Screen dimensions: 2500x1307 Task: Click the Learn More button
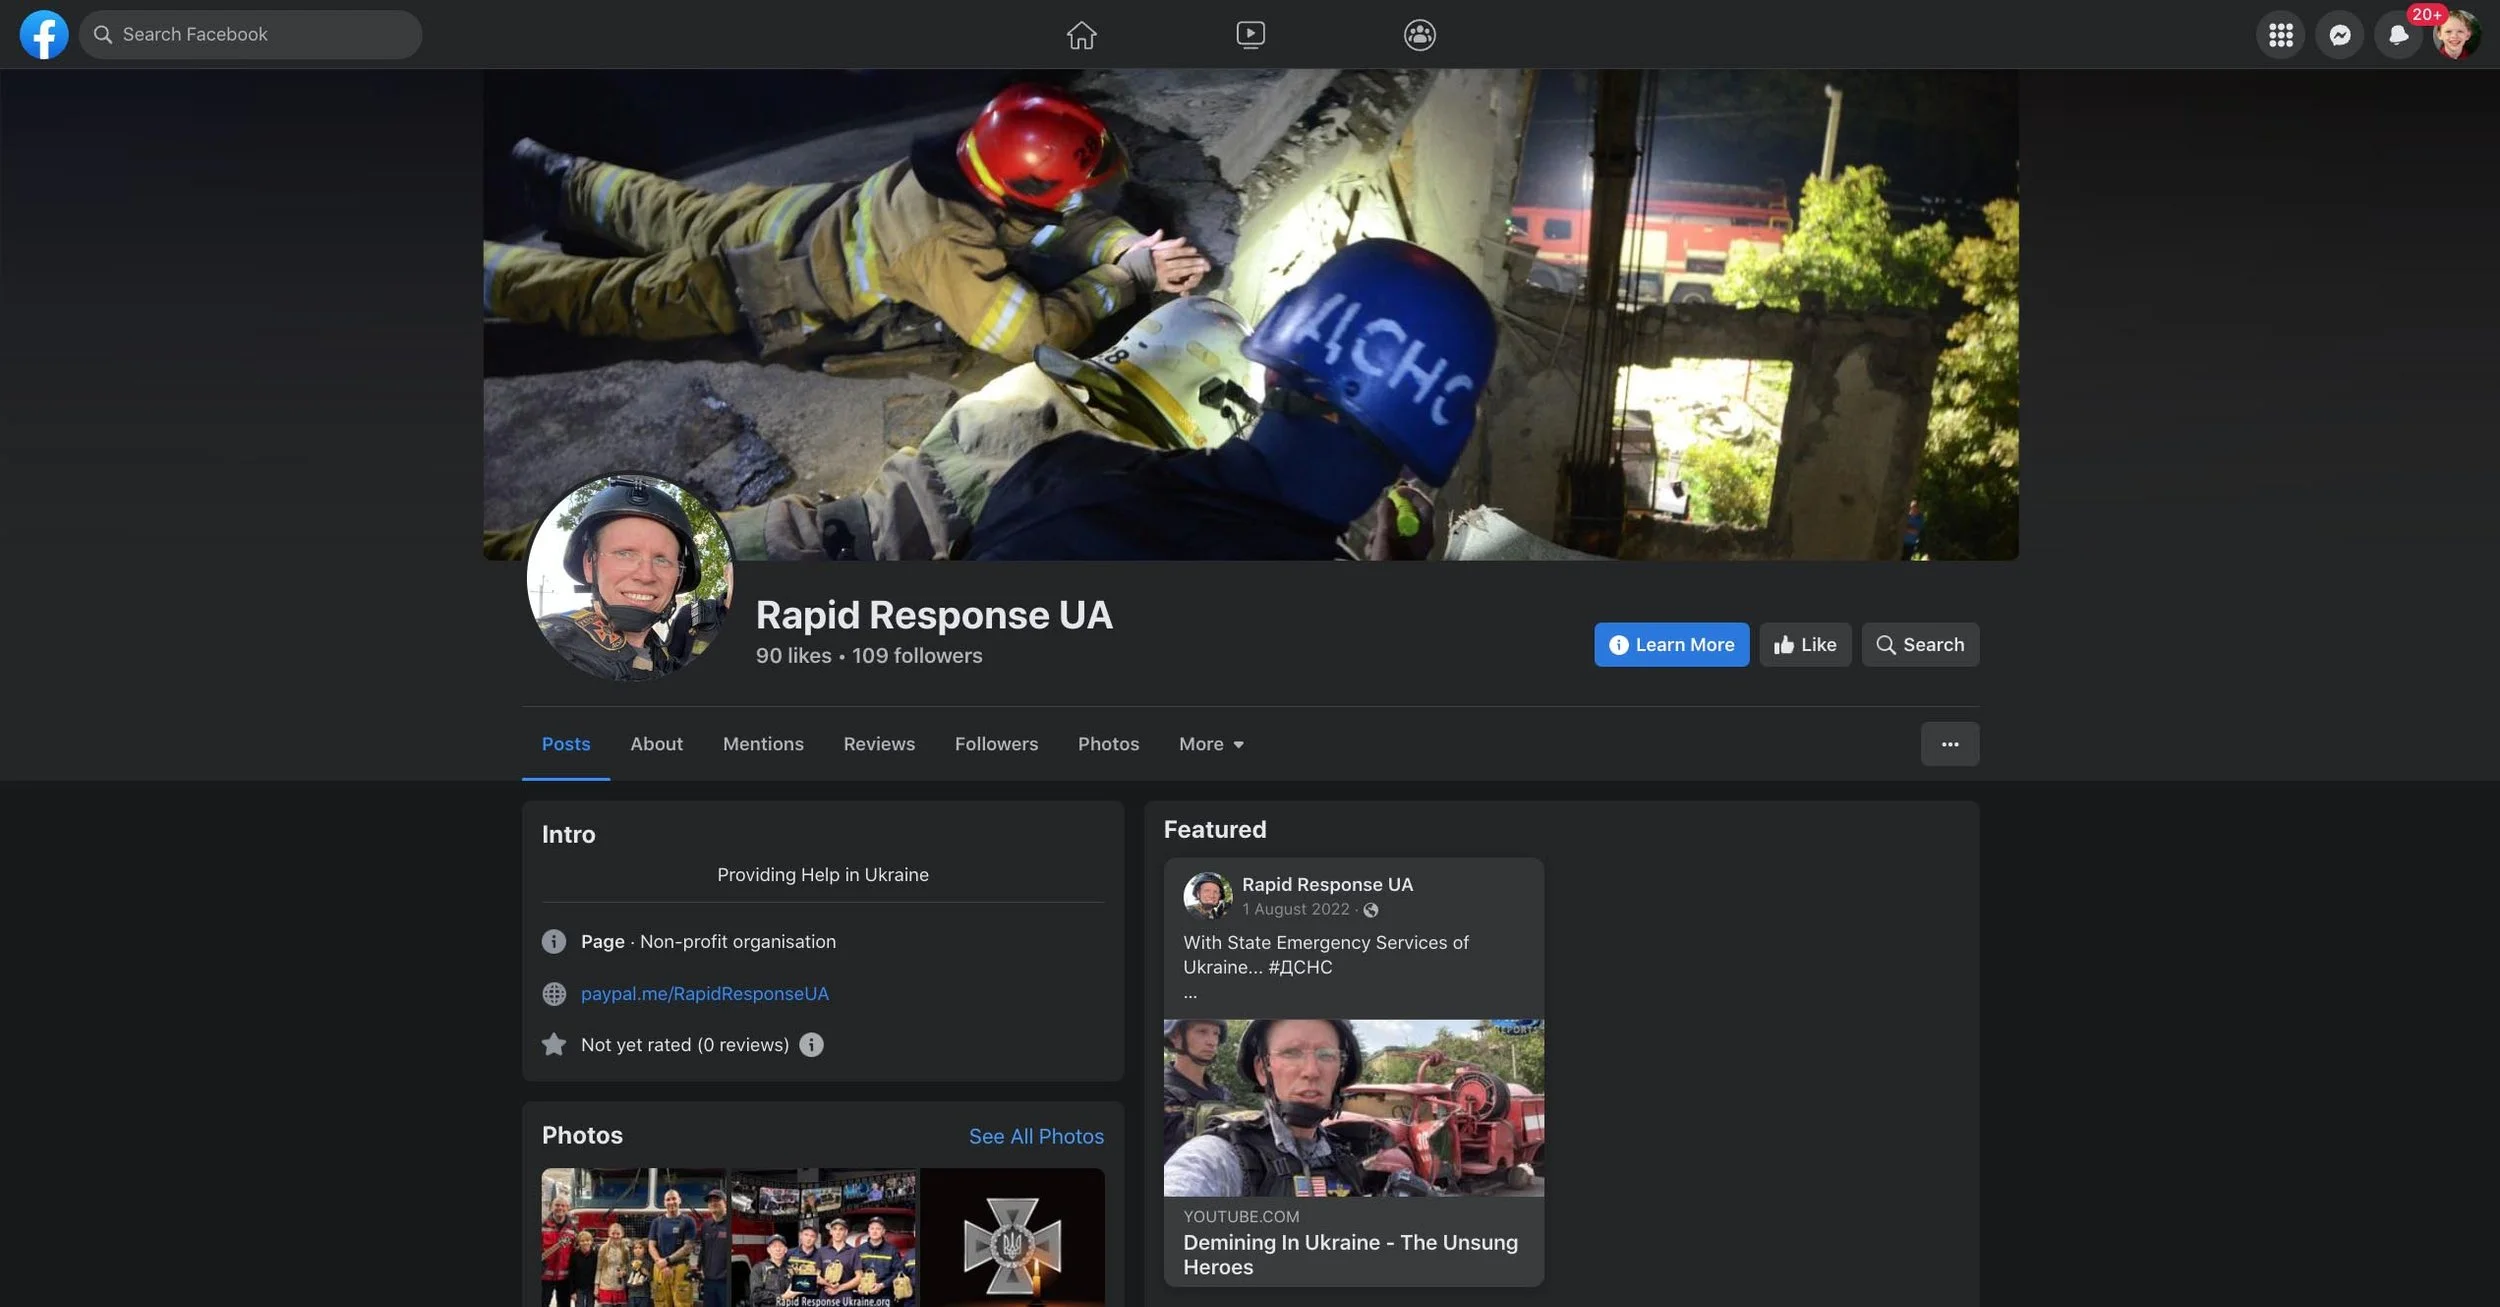click(x=1671, y=644)
